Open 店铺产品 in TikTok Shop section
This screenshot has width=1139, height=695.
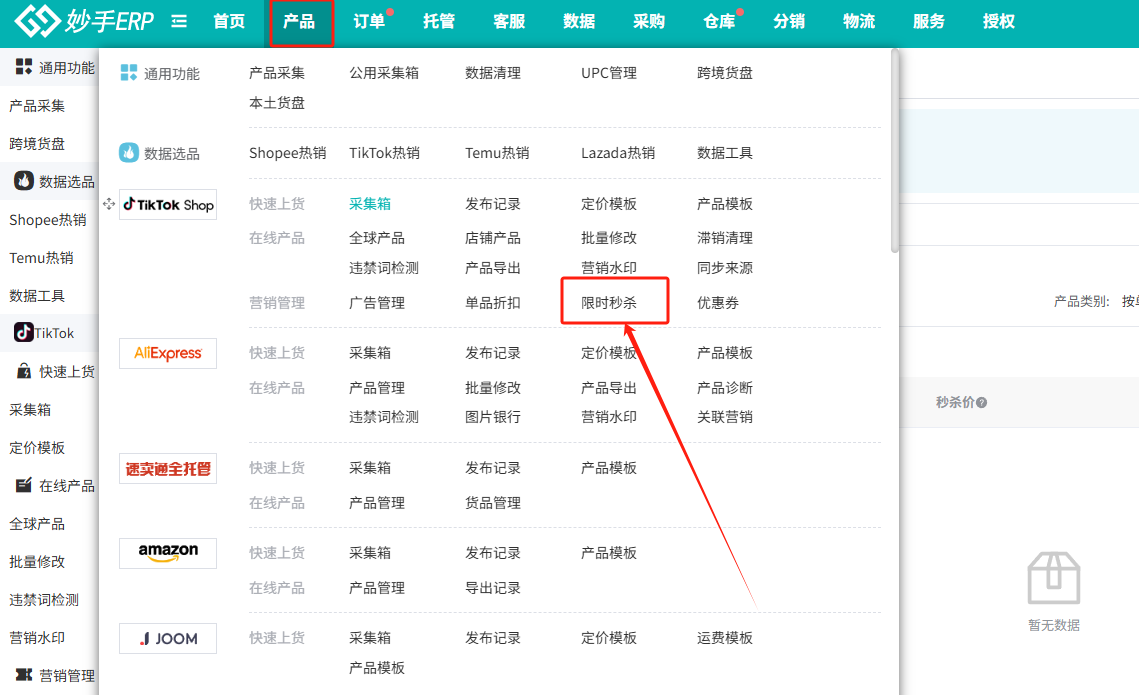[493, 238]
